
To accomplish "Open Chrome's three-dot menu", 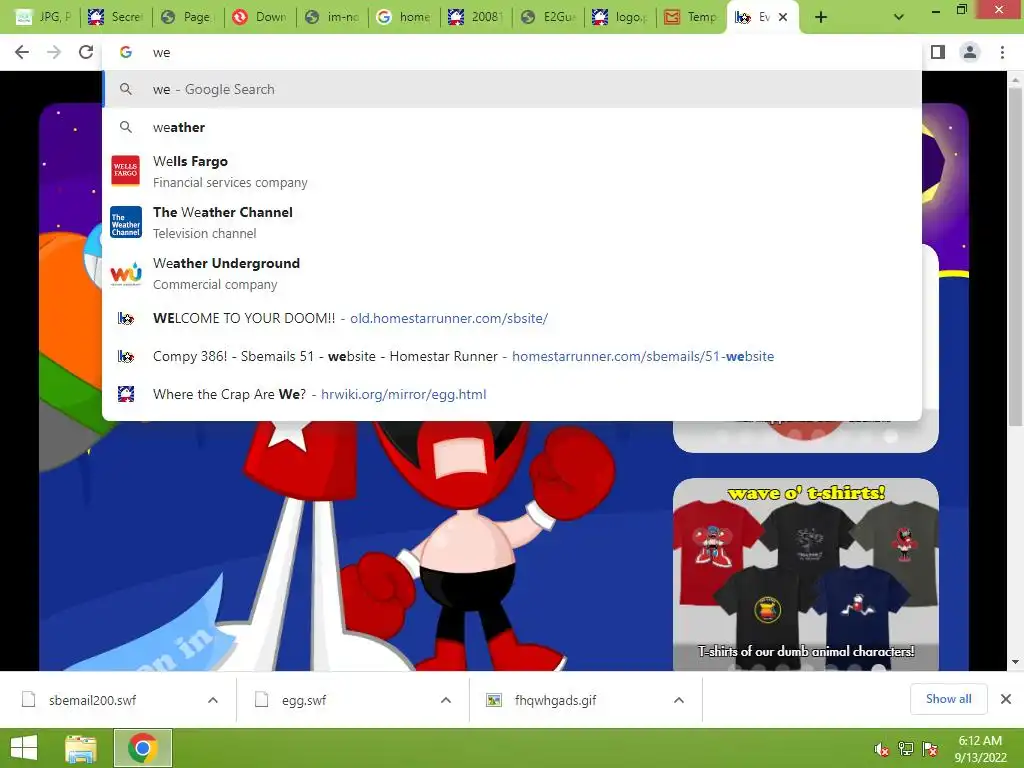I will [1002, 52].
